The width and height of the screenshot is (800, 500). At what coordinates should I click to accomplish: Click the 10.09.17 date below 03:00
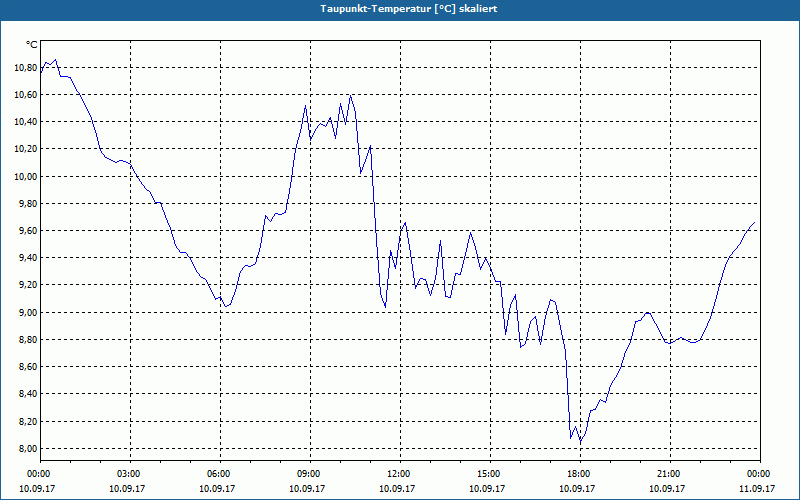pyautogui.click(x=127, y=488)
